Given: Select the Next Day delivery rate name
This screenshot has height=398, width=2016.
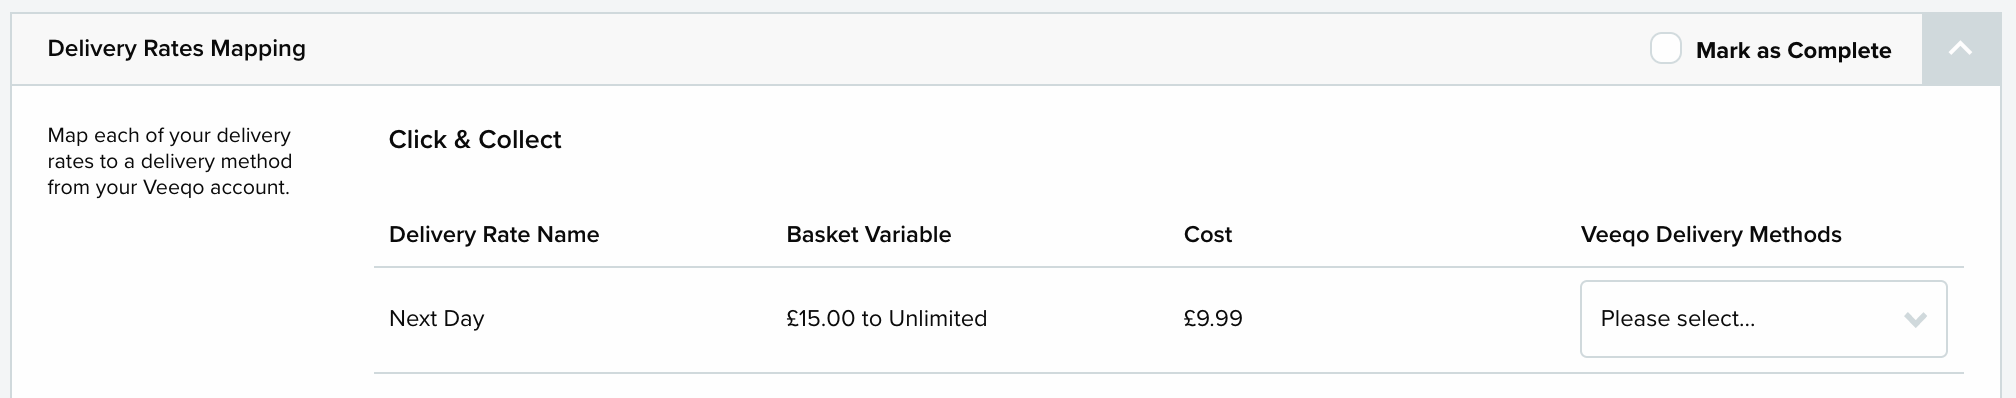Looking at the screenshot, I should click(436, 319).
